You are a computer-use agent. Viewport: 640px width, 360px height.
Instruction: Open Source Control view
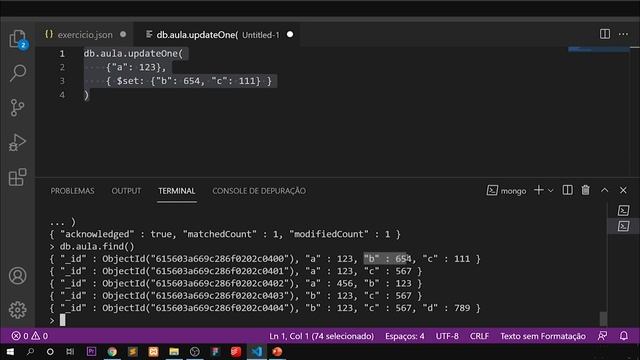click(18, 108)
